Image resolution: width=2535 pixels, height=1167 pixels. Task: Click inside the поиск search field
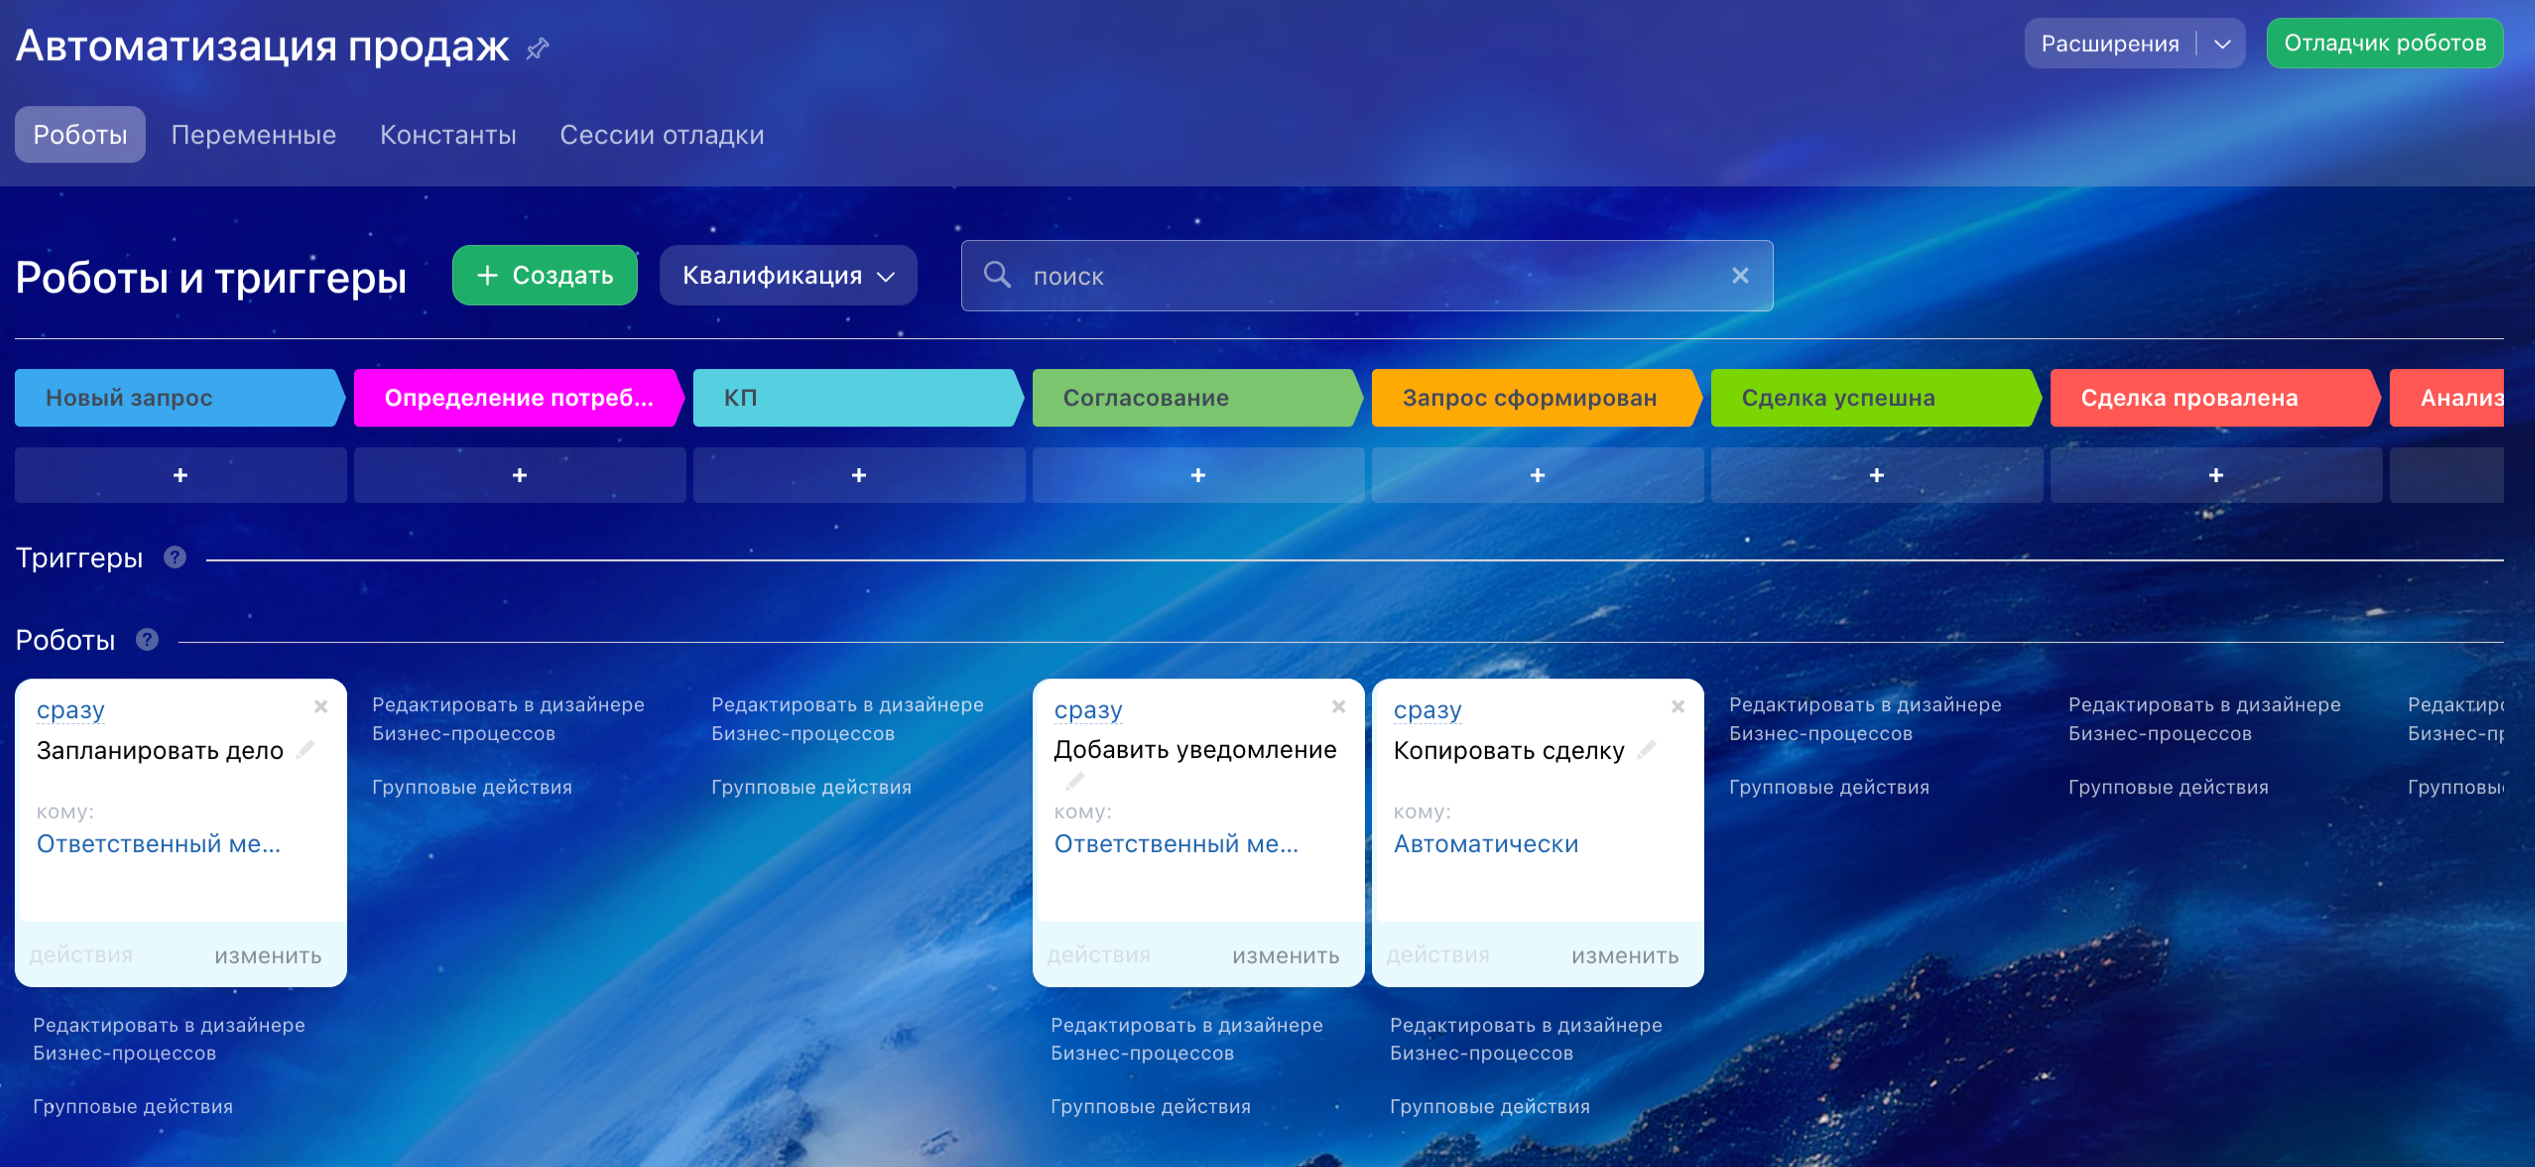pyautogui.click(x=1360, y=276)
